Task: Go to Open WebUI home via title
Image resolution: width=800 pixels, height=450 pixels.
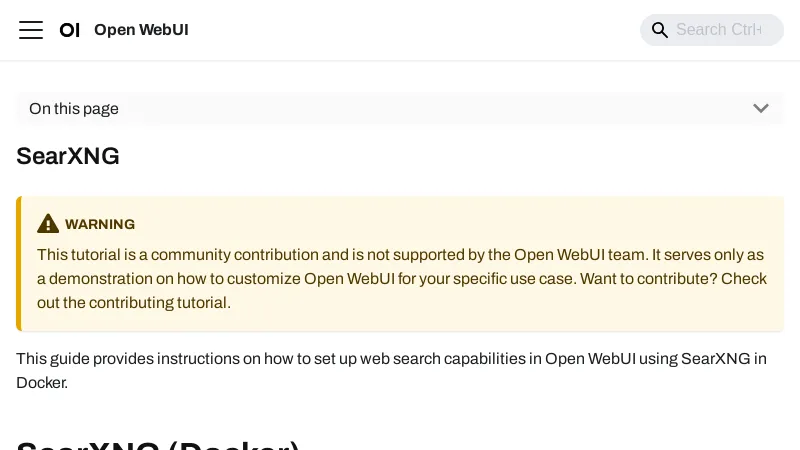Action: tap(141, 30)
